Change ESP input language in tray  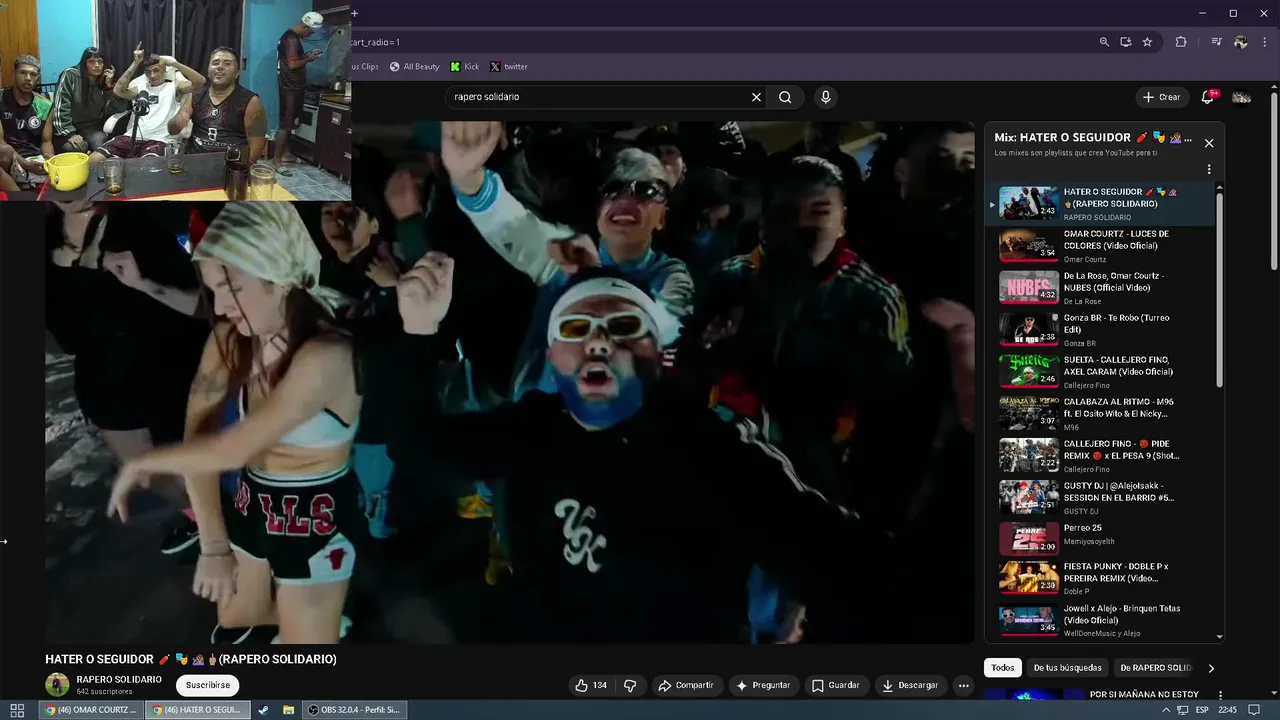[x=1202, y=710]
